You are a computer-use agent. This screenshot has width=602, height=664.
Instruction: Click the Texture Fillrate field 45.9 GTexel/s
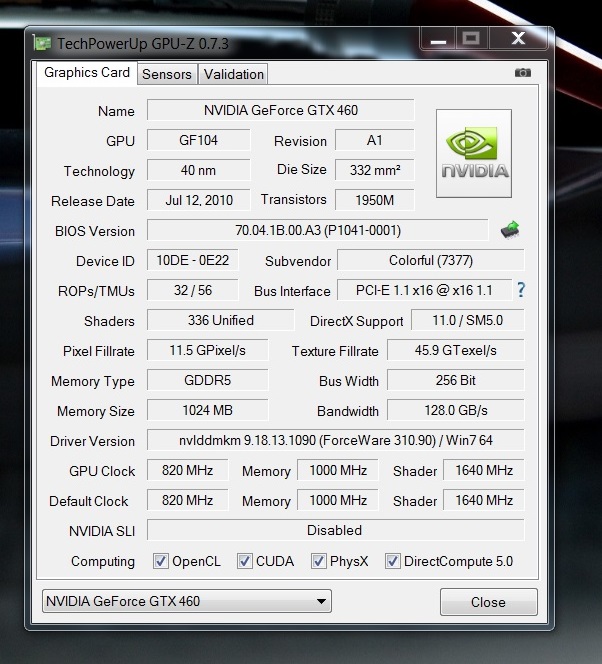(456, 351)
